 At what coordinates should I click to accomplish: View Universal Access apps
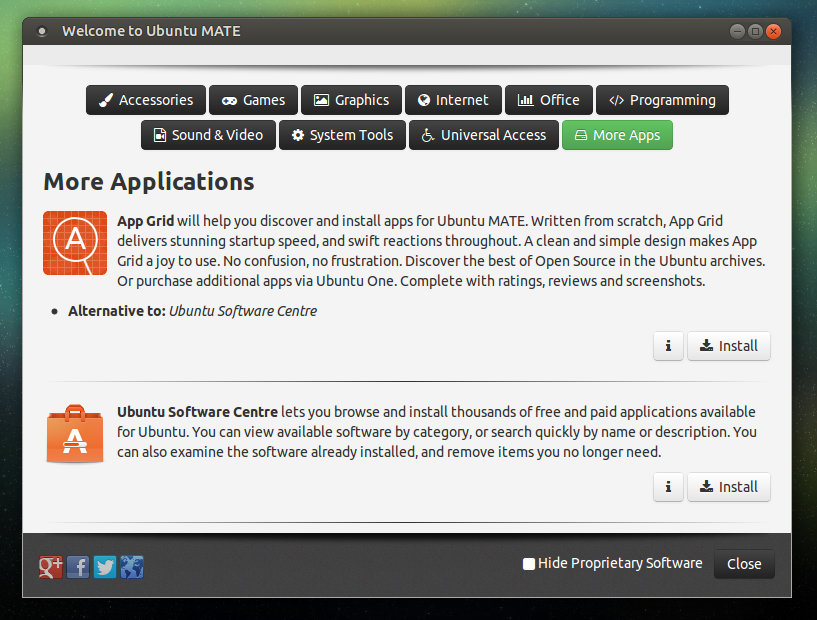[483, 134]
